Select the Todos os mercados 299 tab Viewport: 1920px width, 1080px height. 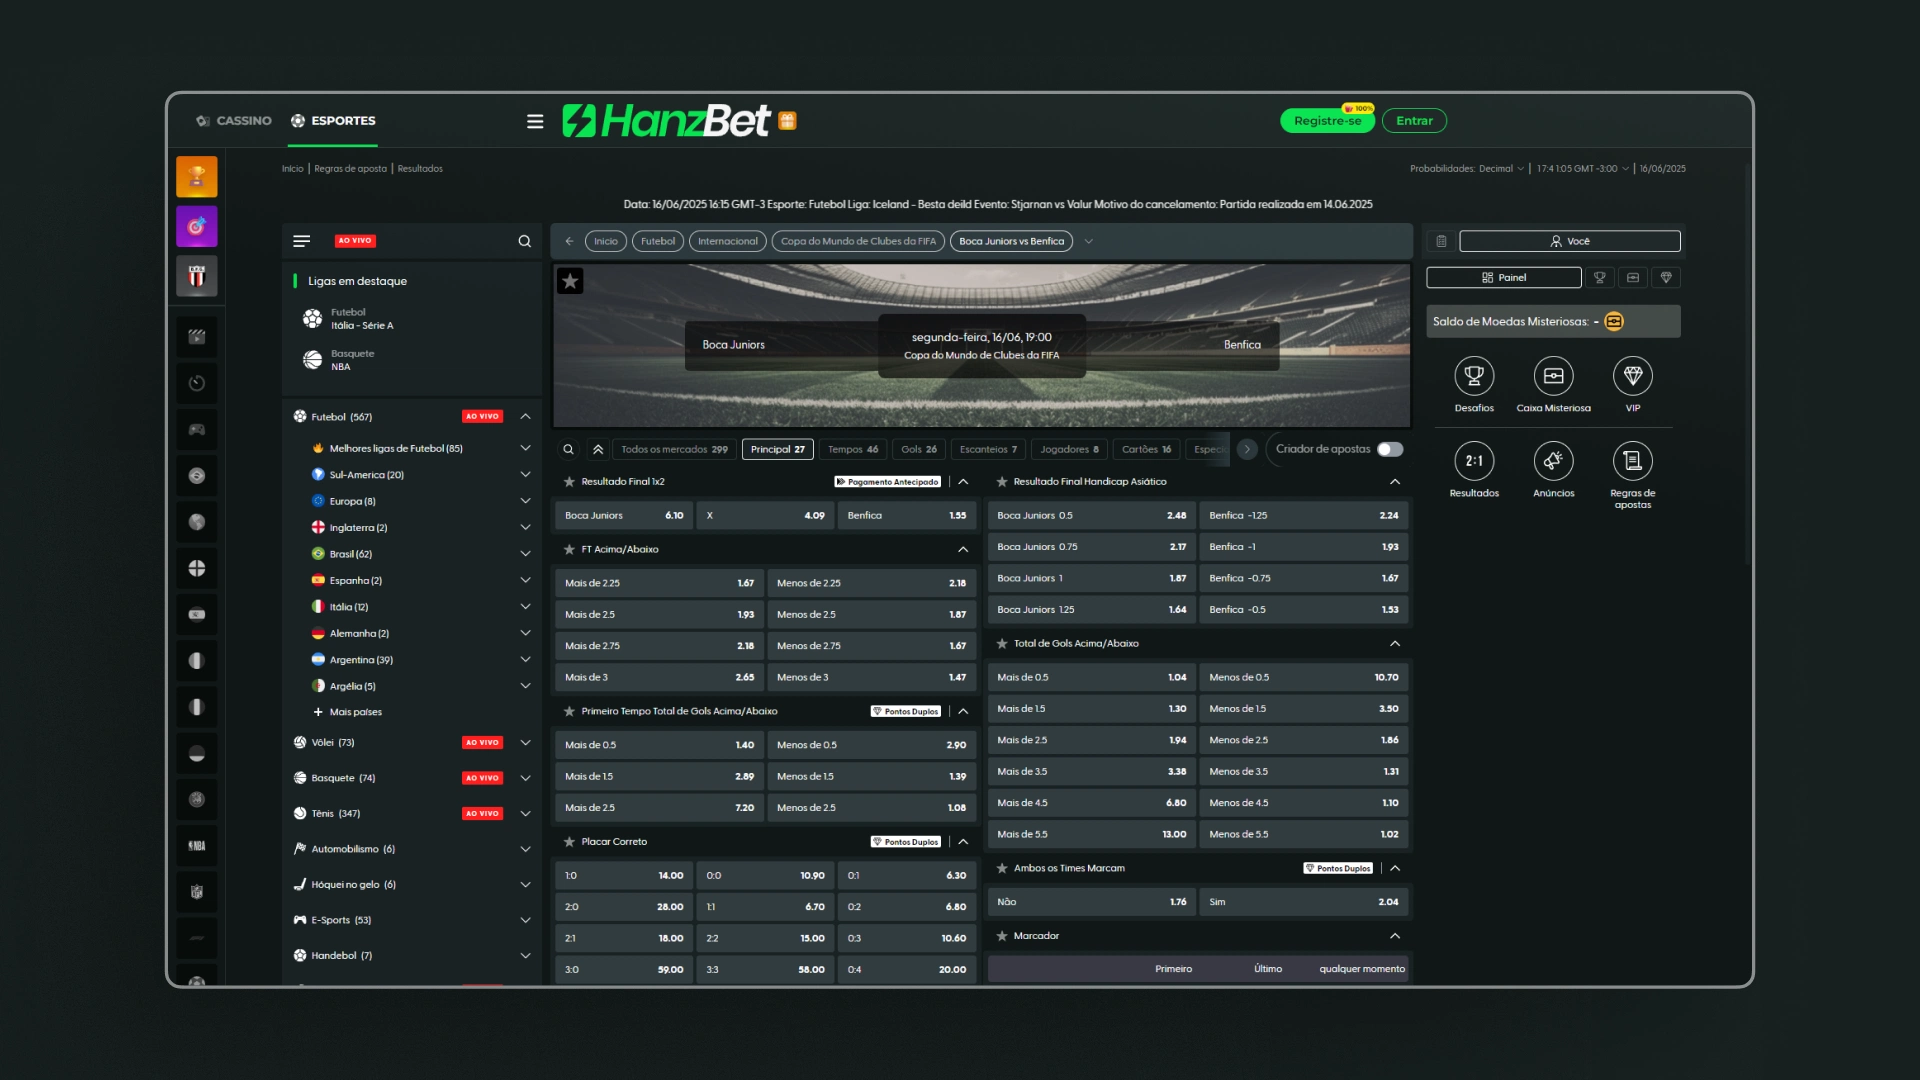(x=674, y=450)
